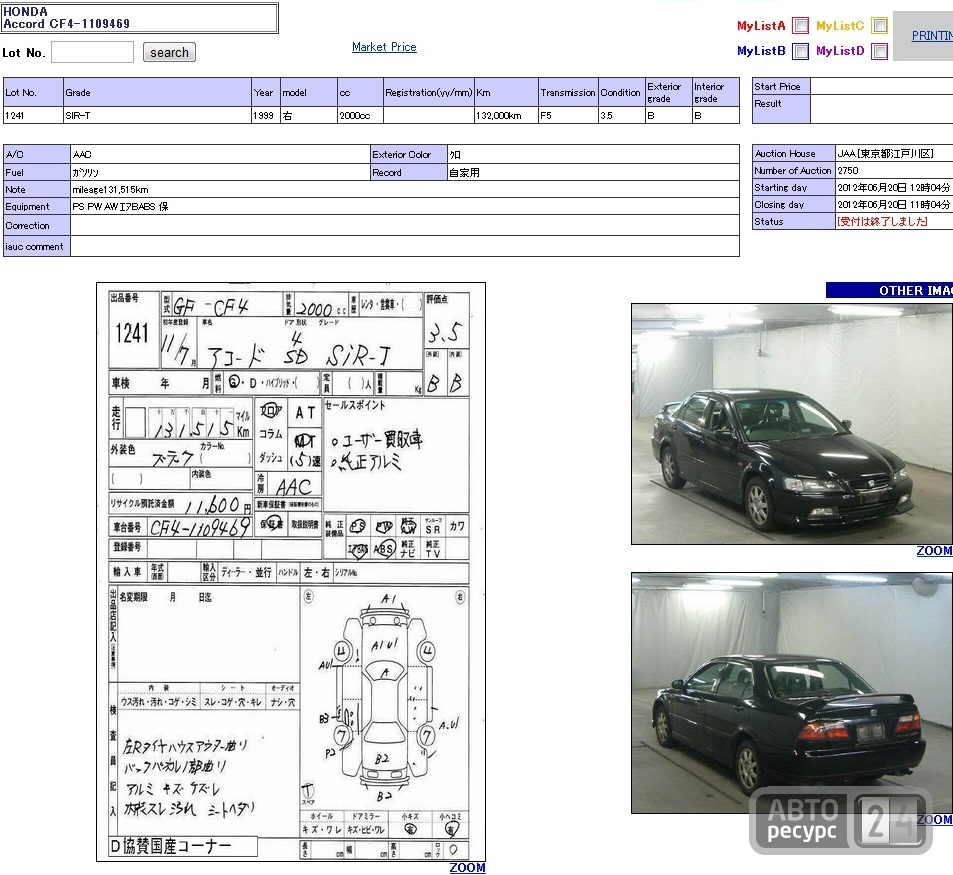Select the condition value 3.5

622,115
